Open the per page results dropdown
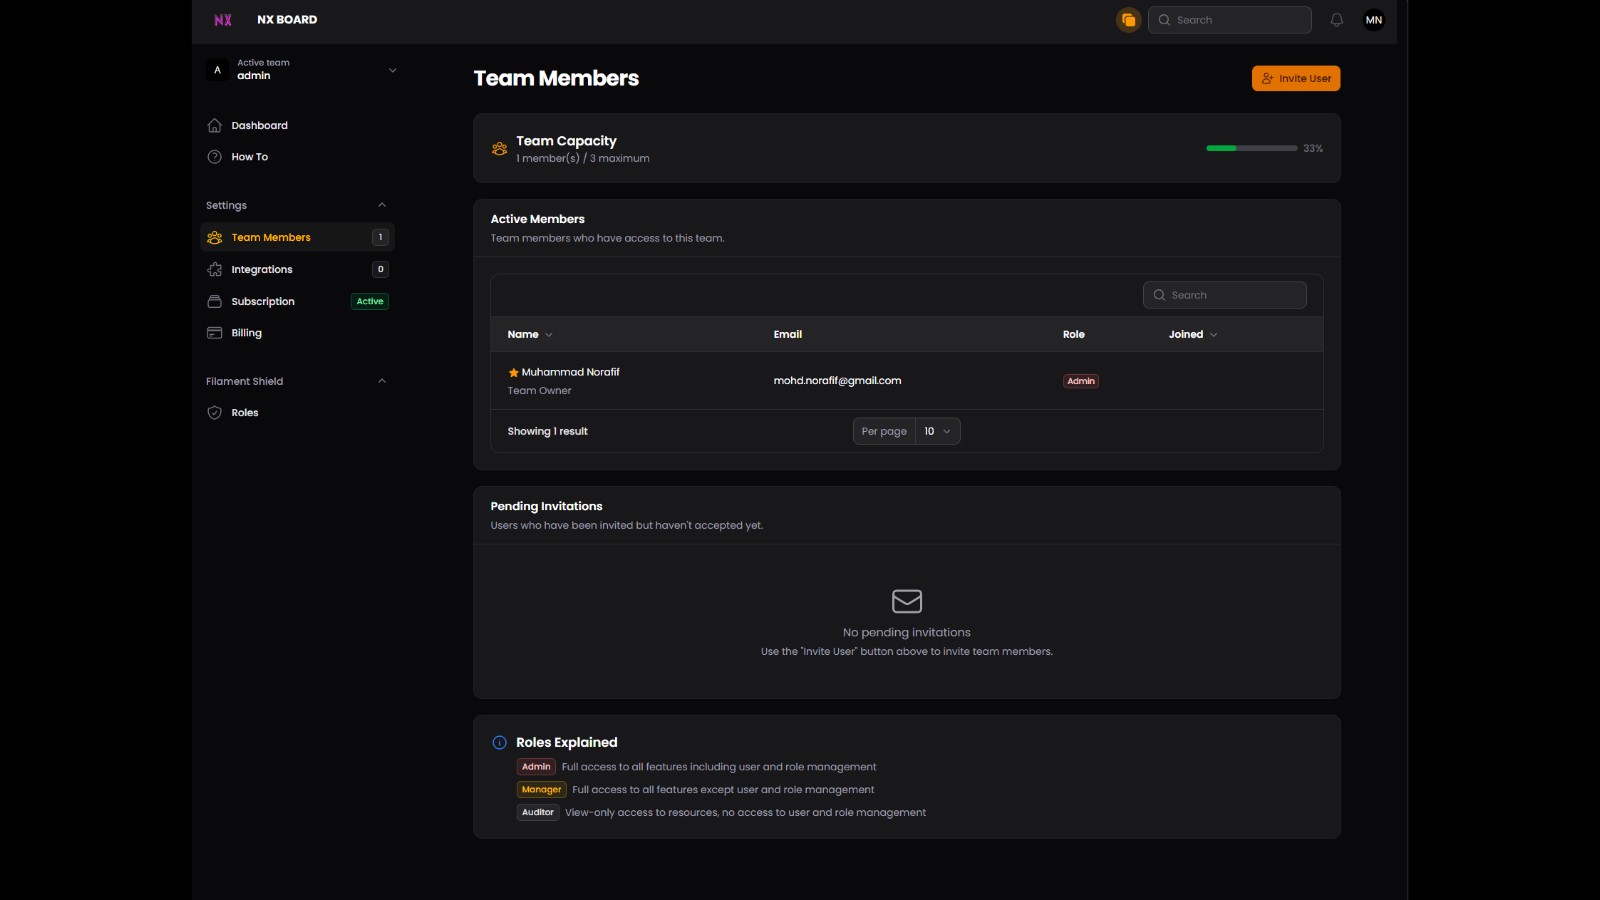The width and height of the screenshot is (1600, 900). pyautogui.click(x=936, y=431)
